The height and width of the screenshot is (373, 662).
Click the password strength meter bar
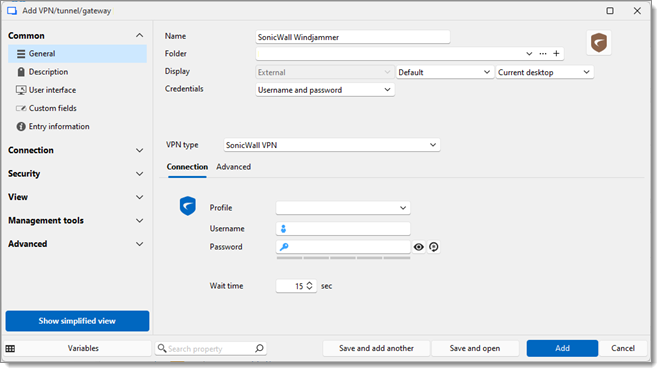pyautogui.click(x=343, y=258)
